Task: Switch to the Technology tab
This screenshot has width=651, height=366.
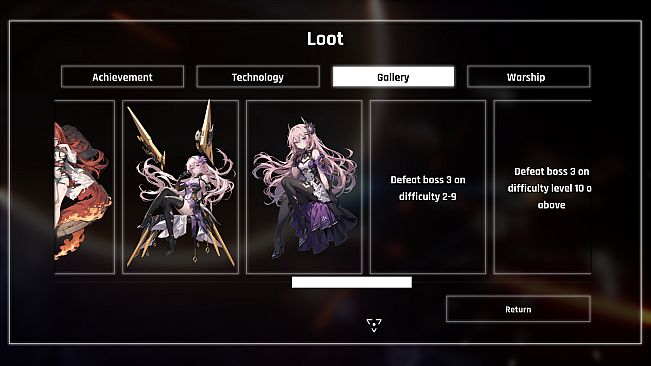Action: 258,77
